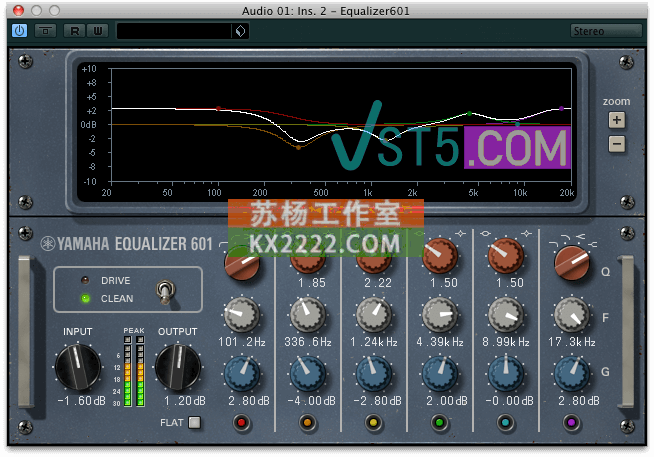Click the 2.00dB gain knob
The width and height of the screenshot is (654, 457).
(440, 374)
